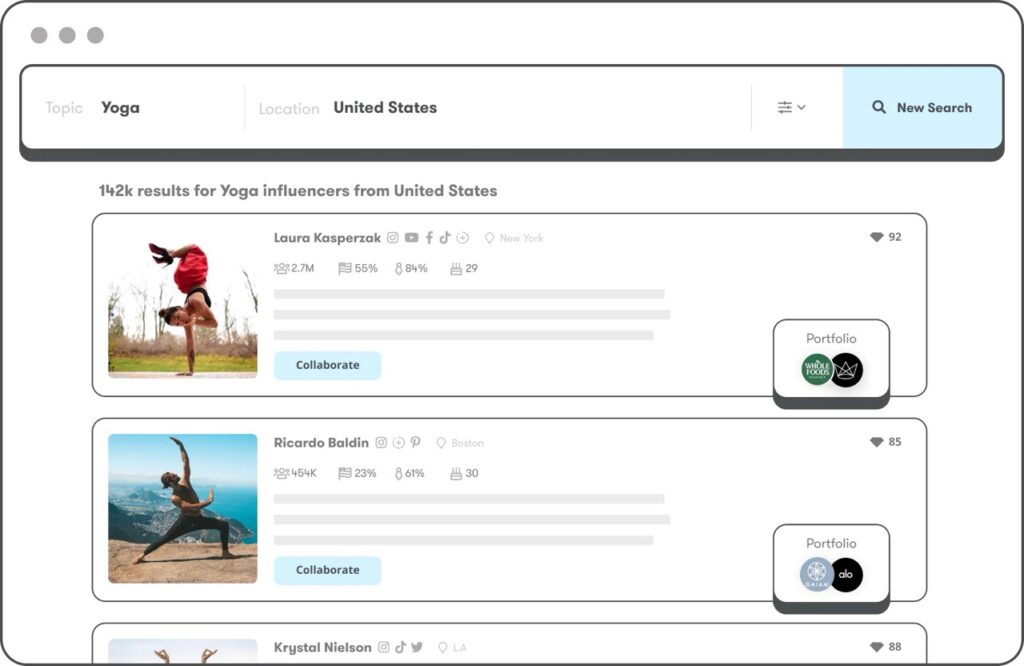The width and height of the screenshot is (1024, 666).
Task: Click the Boston location text
Action: pyautogui.click(x=468, y=443)
